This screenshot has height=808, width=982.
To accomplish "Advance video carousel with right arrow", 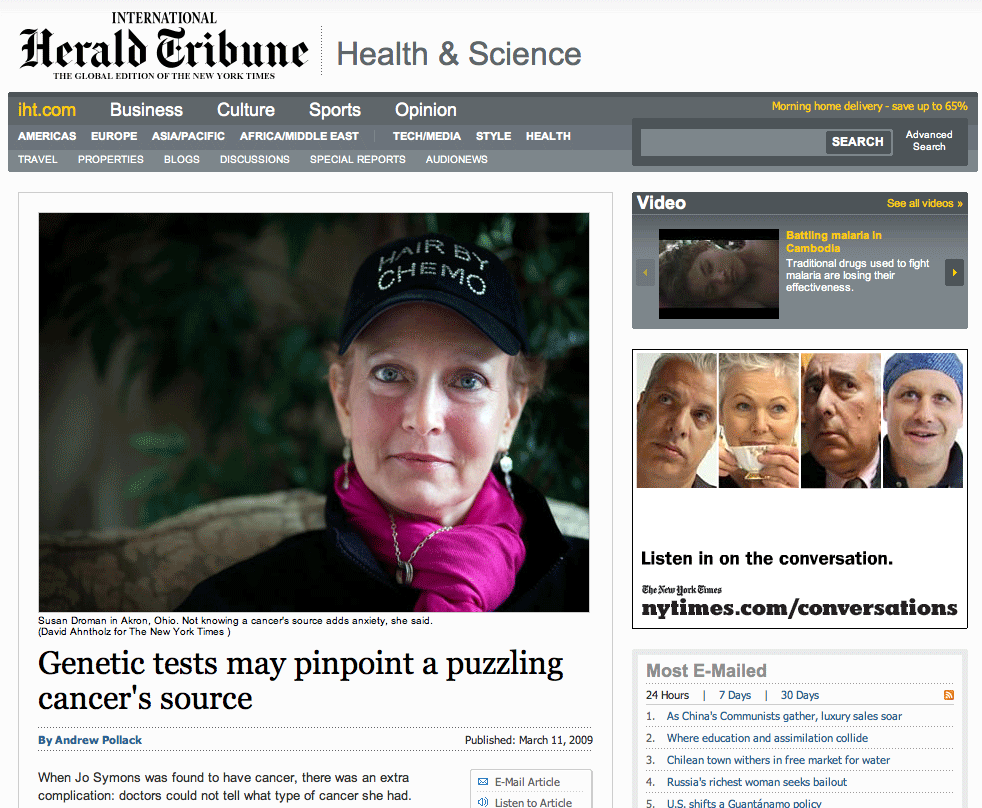I will pyautogui.click(x=954, y=272).
